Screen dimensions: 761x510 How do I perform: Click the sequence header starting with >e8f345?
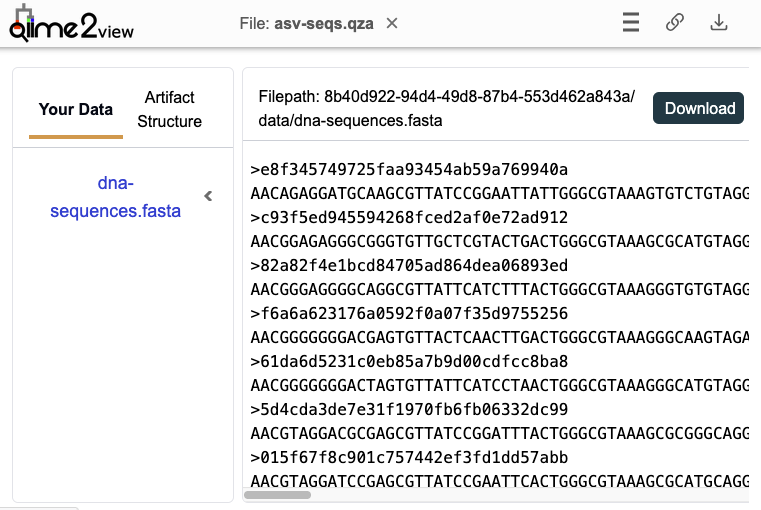(409, 169)
